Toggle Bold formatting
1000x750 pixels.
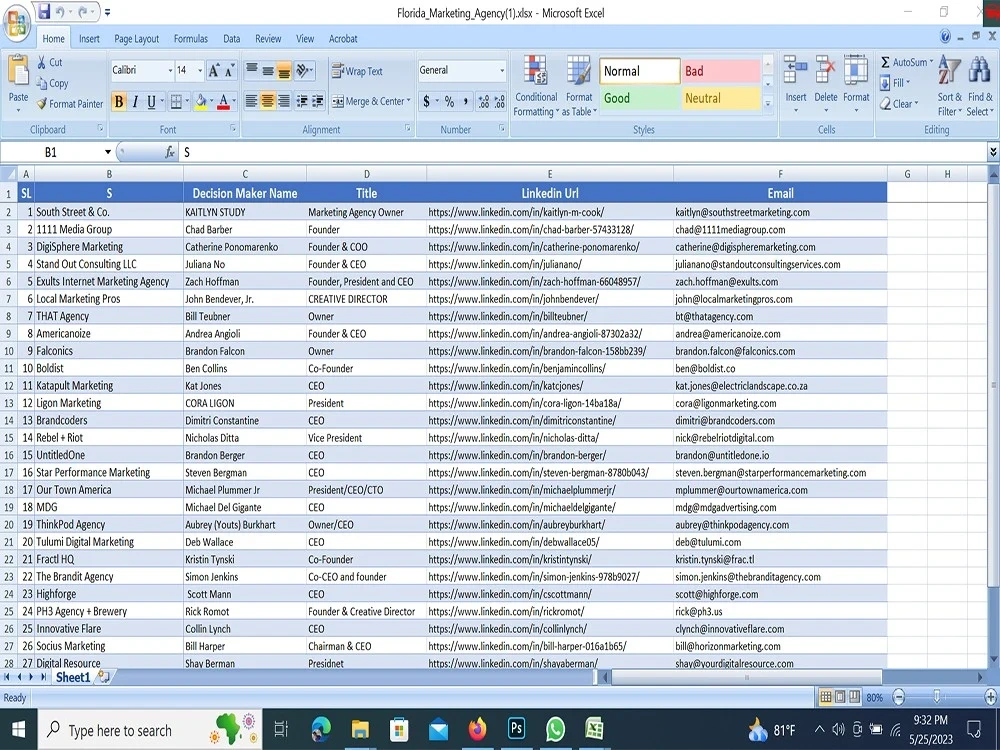coord(119,101)
